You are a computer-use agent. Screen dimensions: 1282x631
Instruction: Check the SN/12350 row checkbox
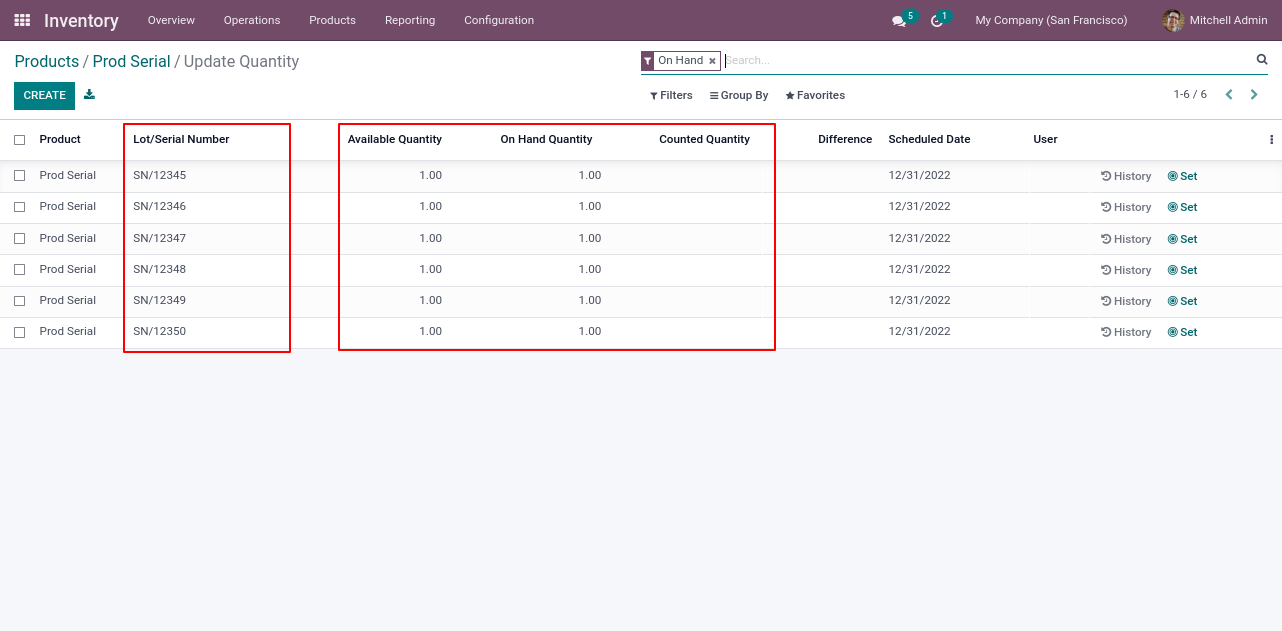click(19, 332)
